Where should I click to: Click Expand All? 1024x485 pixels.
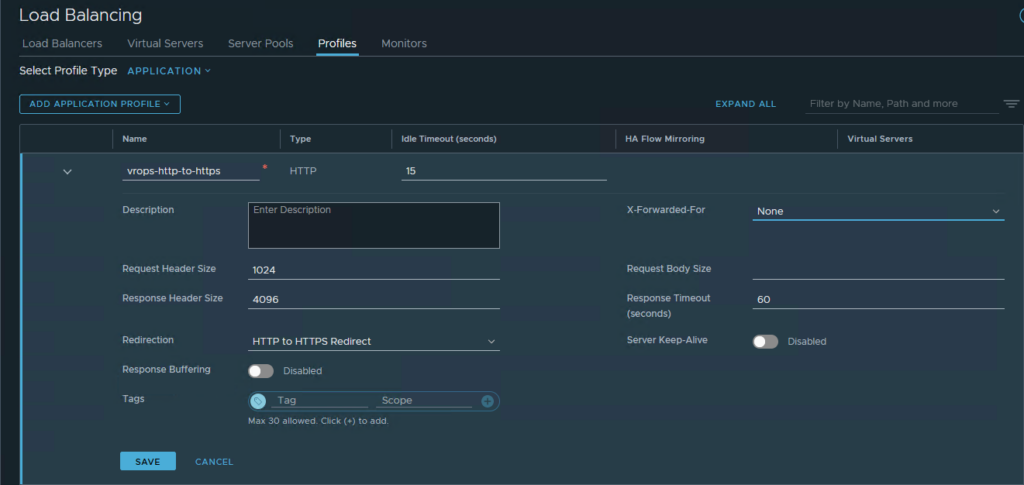point(745,104)
